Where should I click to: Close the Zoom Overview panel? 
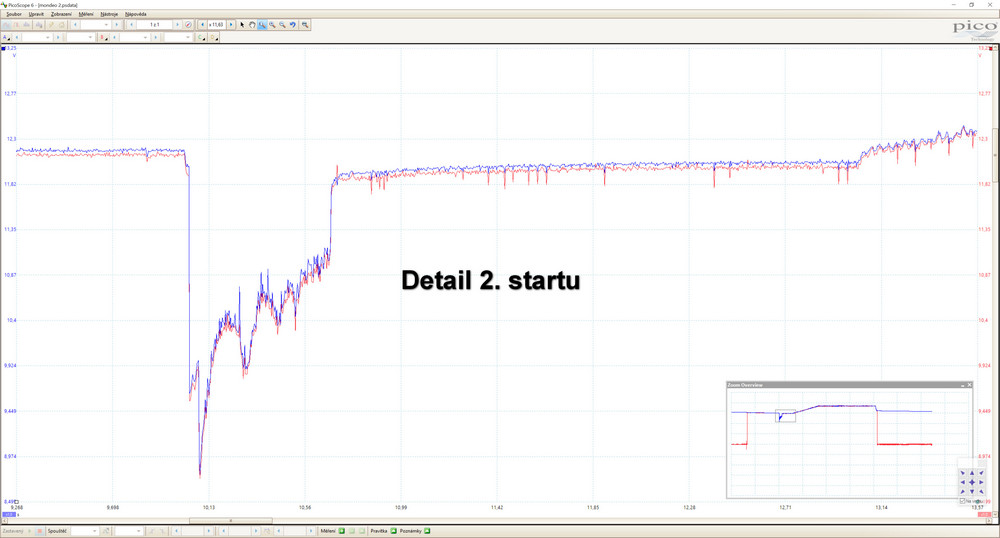(968, 385)
